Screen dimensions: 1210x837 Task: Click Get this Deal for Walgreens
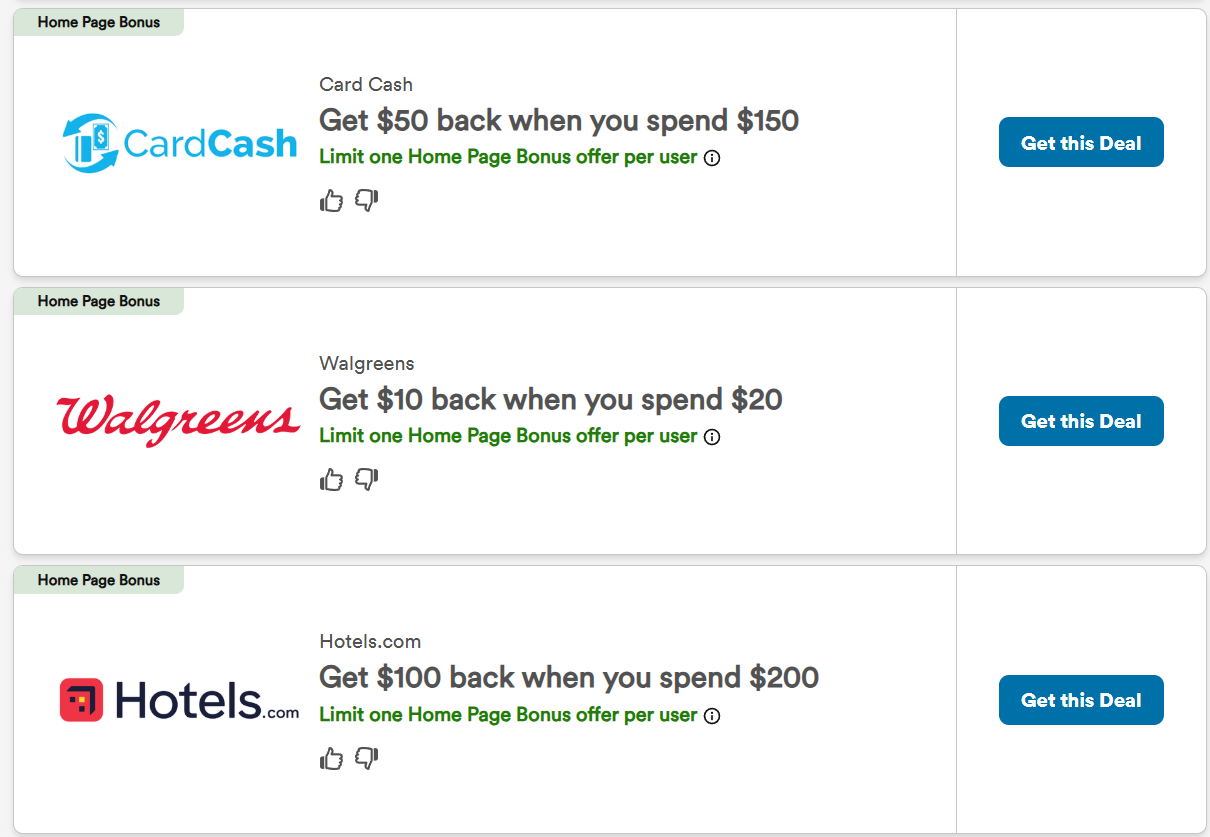pos(1081,421)
